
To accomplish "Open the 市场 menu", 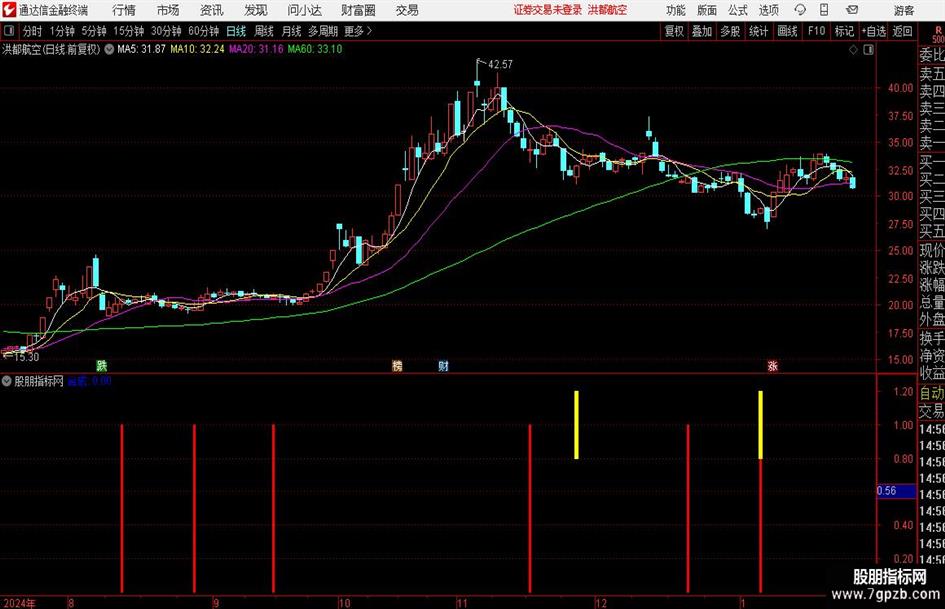I will (x=168, y=10).
